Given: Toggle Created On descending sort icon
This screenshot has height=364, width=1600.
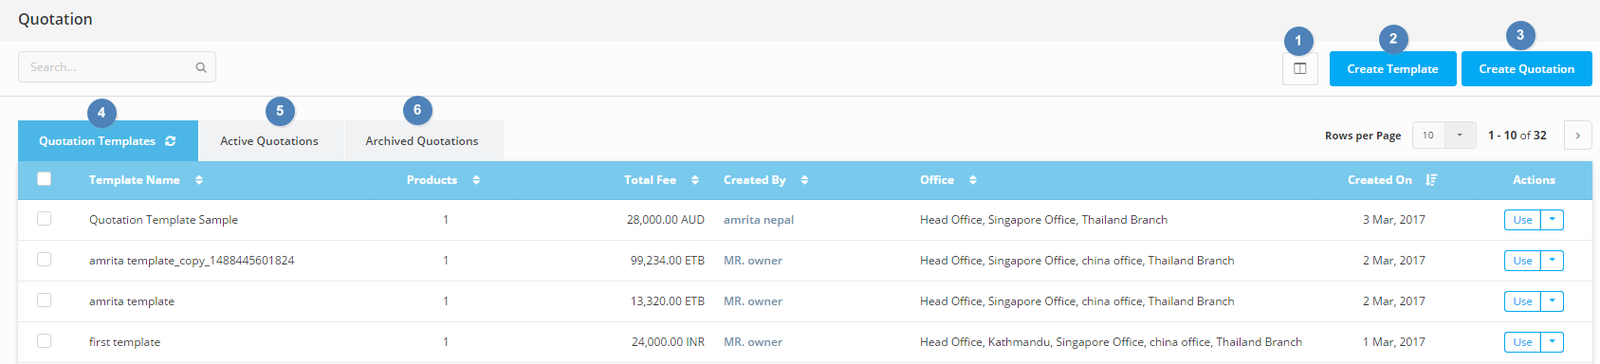Looking at the screenshot, I should [1431, 180].
